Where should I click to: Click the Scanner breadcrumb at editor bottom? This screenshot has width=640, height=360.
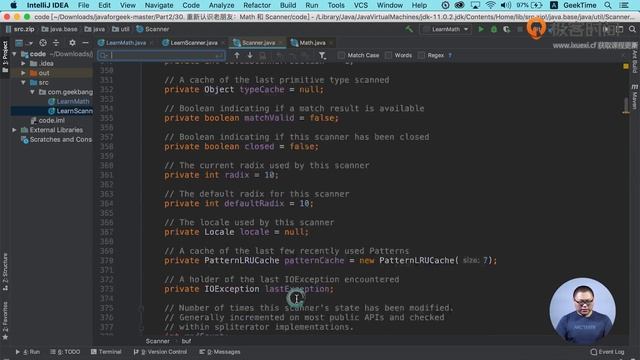pos(157,341)
